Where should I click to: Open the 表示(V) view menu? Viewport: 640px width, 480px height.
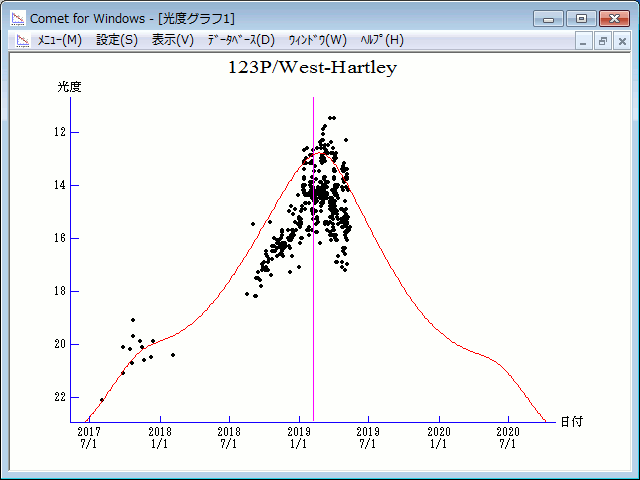[172, 40]
